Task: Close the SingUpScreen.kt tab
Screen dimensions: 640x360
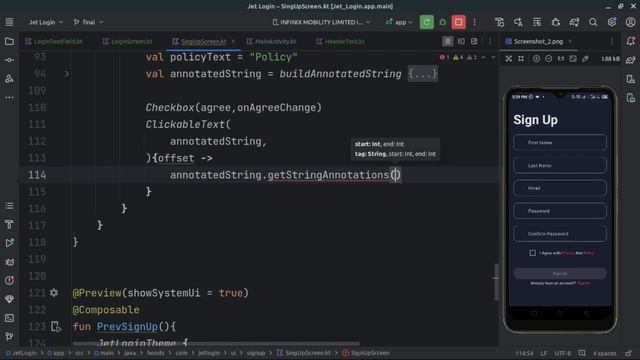Action: click(233, 41)
